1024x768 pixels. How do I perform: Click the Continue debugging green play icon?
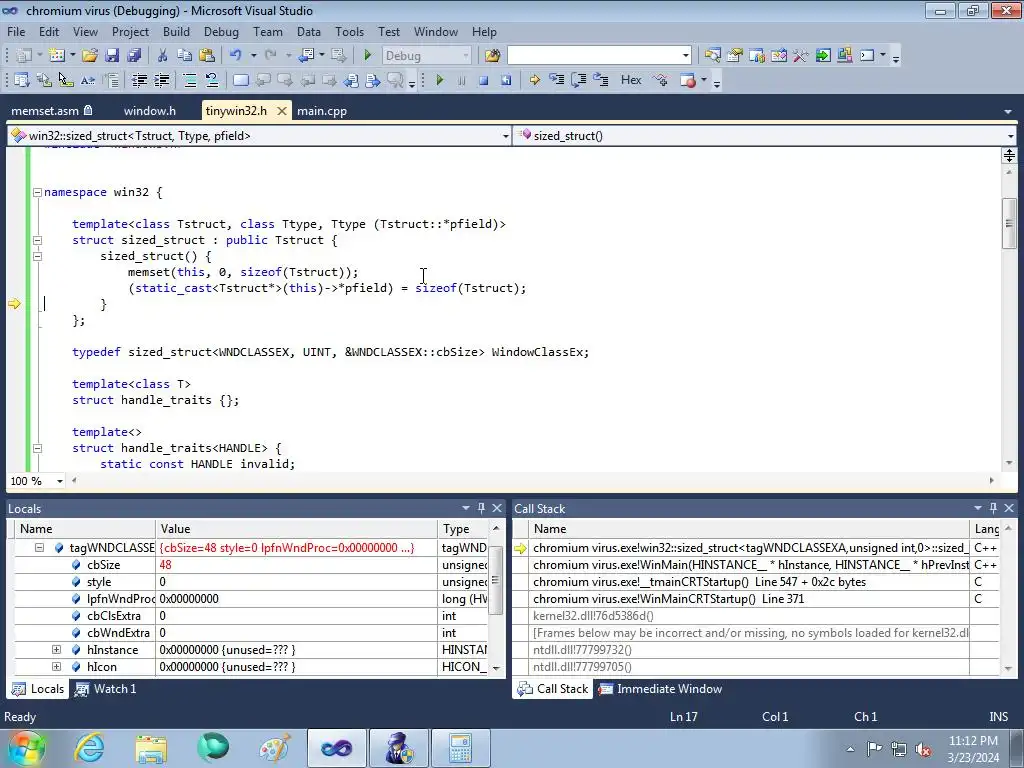coord(440,80)
